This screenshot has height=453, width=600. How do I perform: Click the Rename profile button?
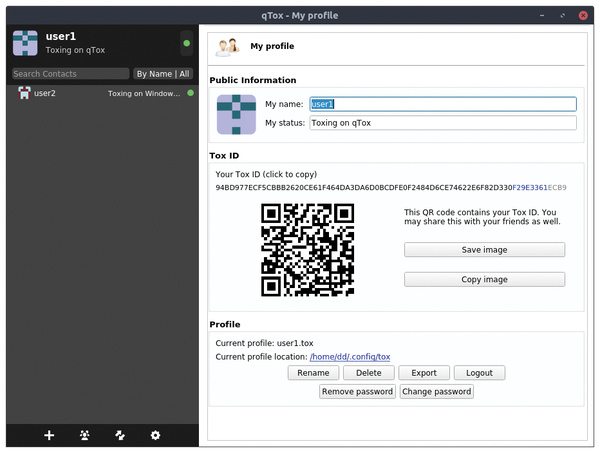click(x=313, y=373)
